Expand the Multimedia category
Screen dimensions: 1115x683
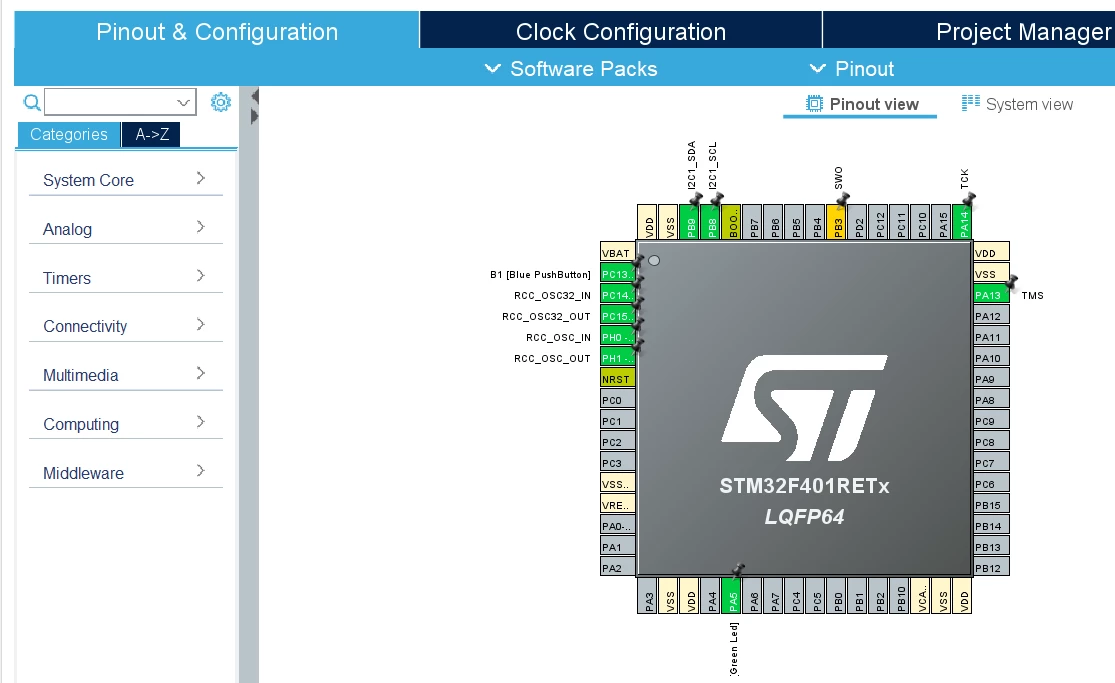(125, 376)
